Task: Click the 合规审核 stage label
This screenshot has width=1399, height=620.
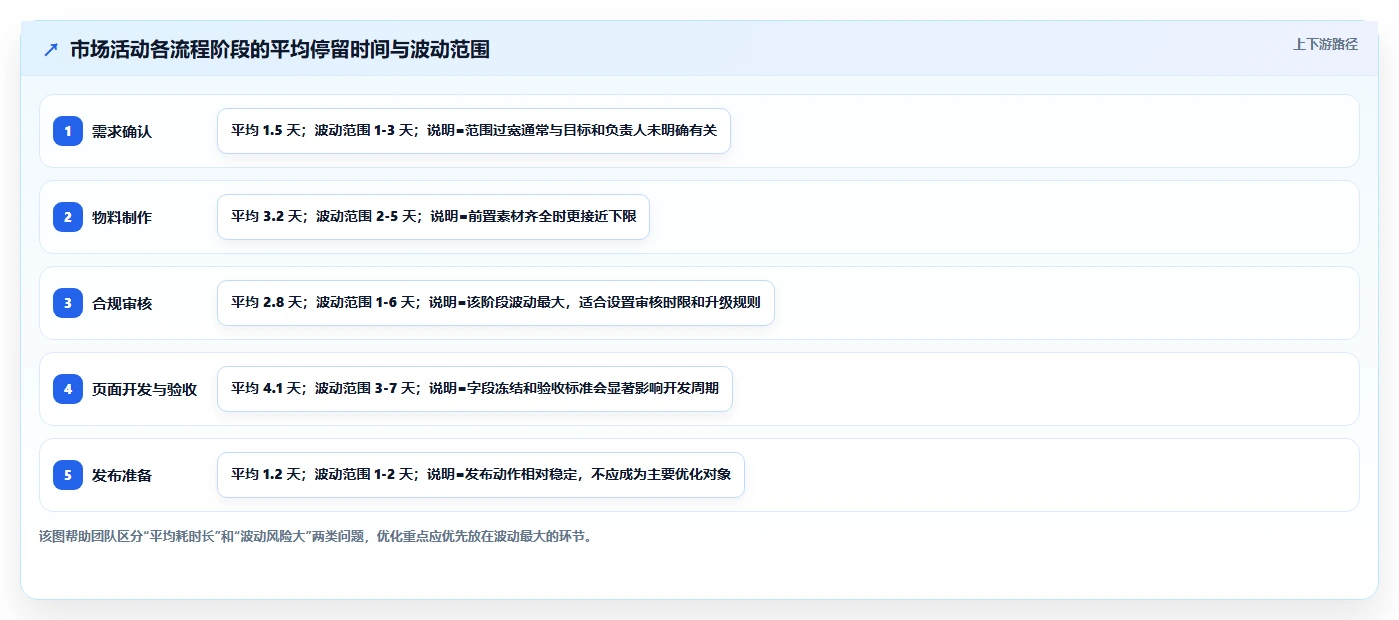Action: [x=122, y=303]
